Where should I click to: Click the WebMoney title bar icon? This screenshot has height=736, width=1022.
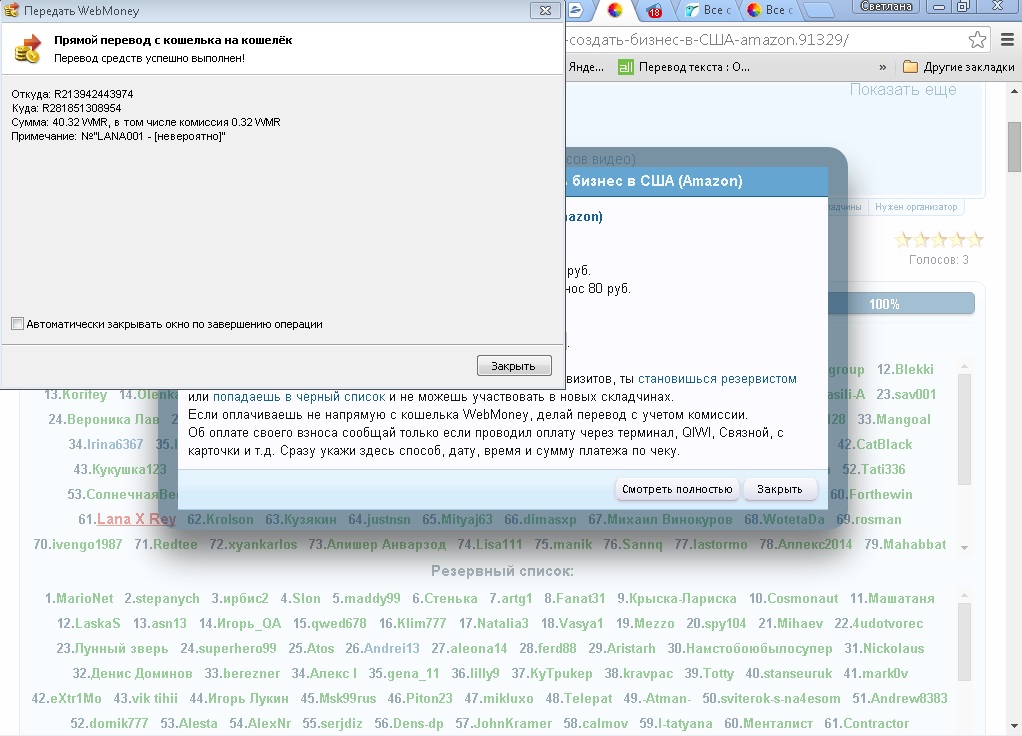[11, 10]
